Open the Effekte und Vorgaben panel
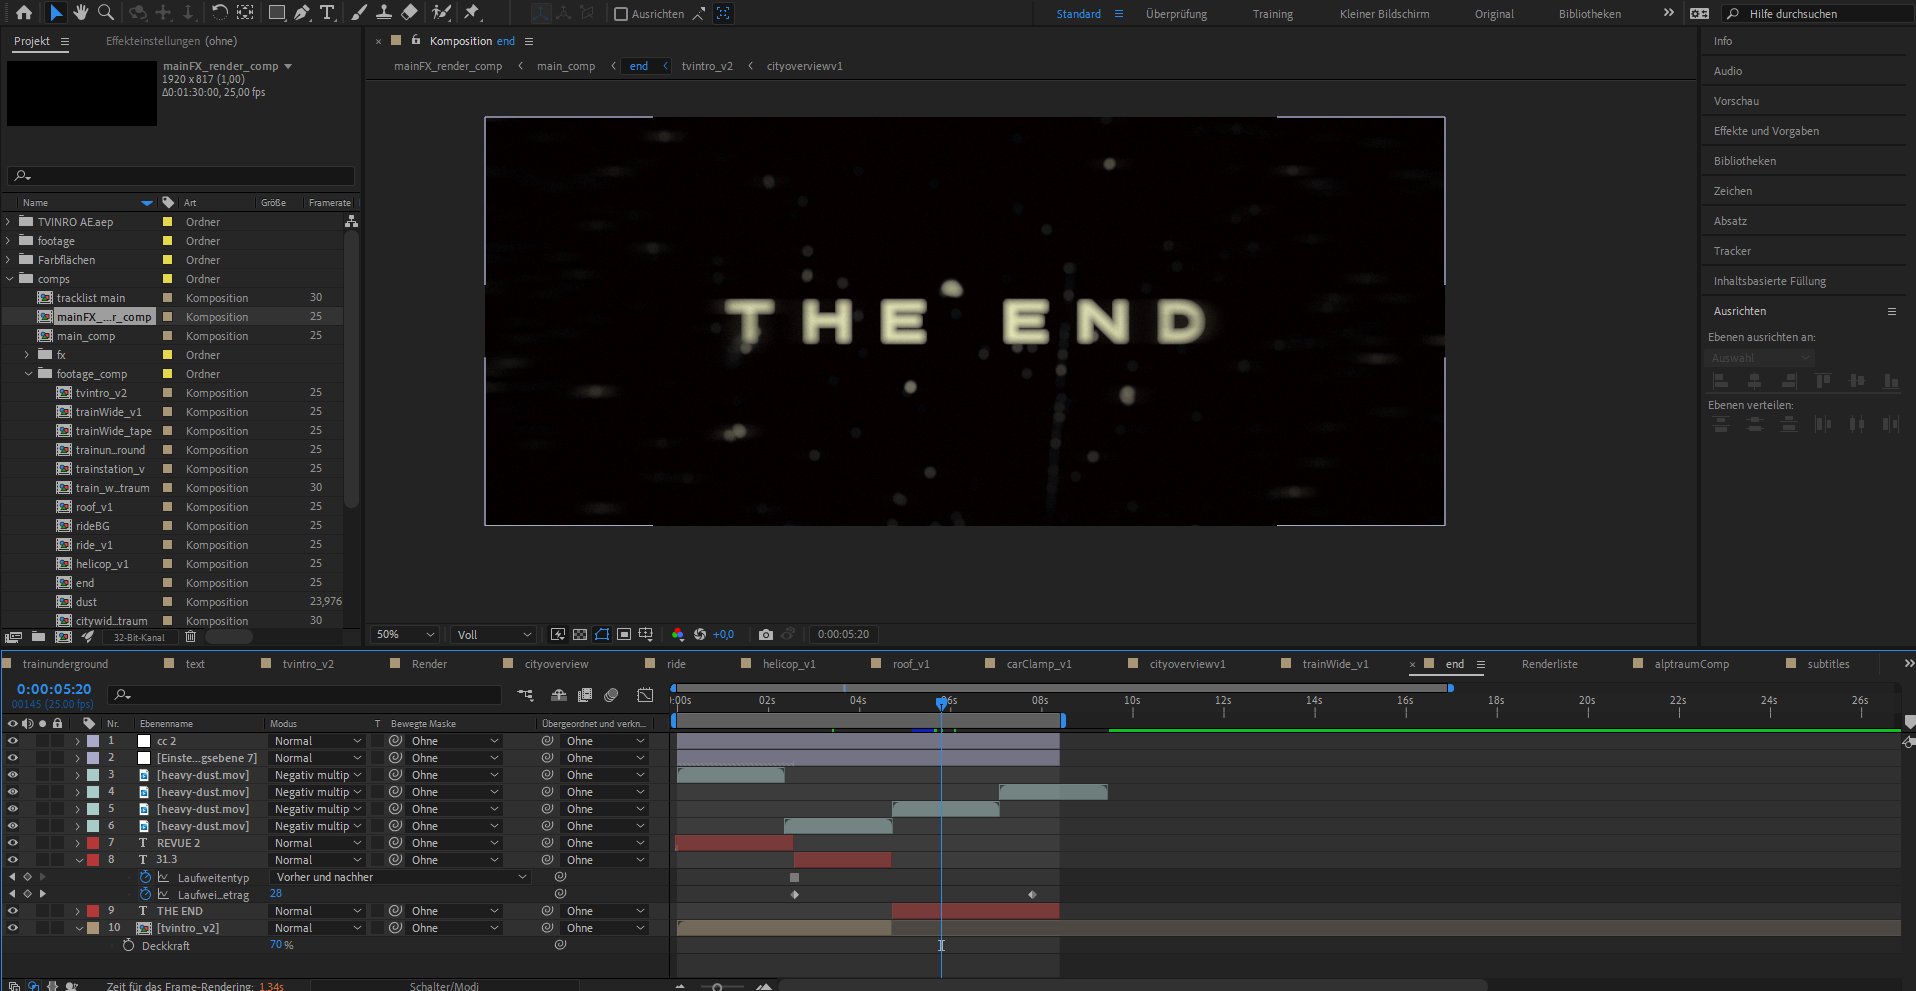This screenshot has width=1916, height=991. tap(1766, 131)
